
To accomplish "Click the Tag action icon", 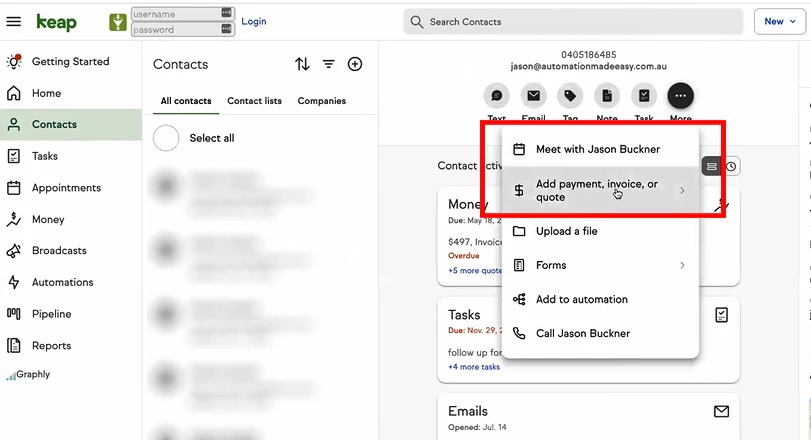I will tap(570, 96).
